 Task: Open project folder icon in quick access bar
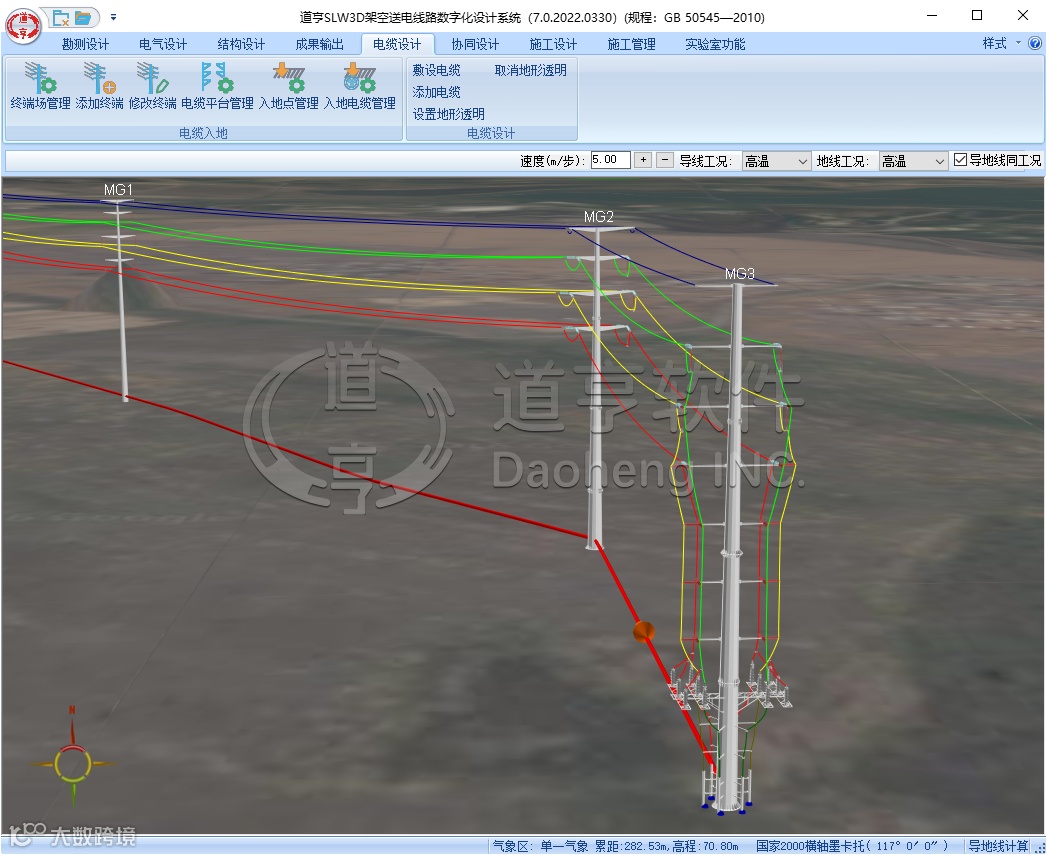pos(83,18)
